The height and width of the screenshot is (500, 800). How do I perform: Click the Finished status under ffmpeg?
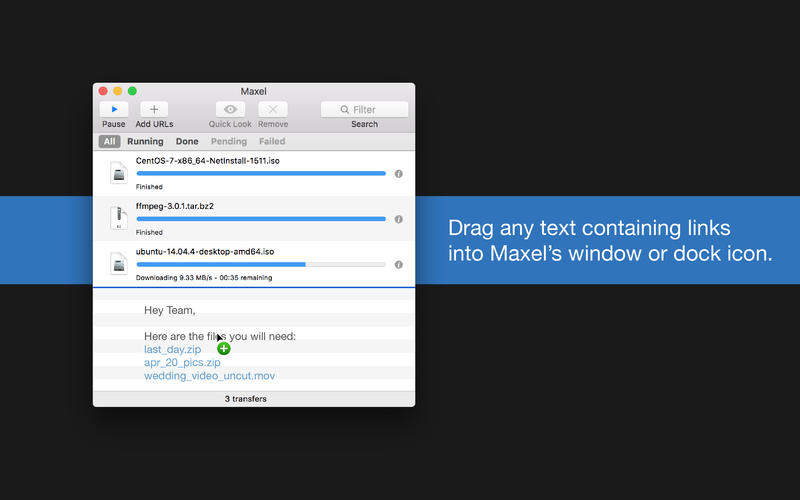point(149,232)
